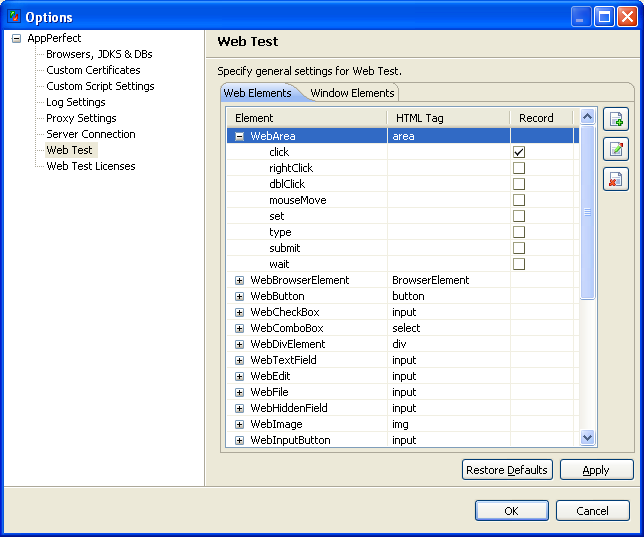Select Web Test Licenses tree item

[90, 166]
